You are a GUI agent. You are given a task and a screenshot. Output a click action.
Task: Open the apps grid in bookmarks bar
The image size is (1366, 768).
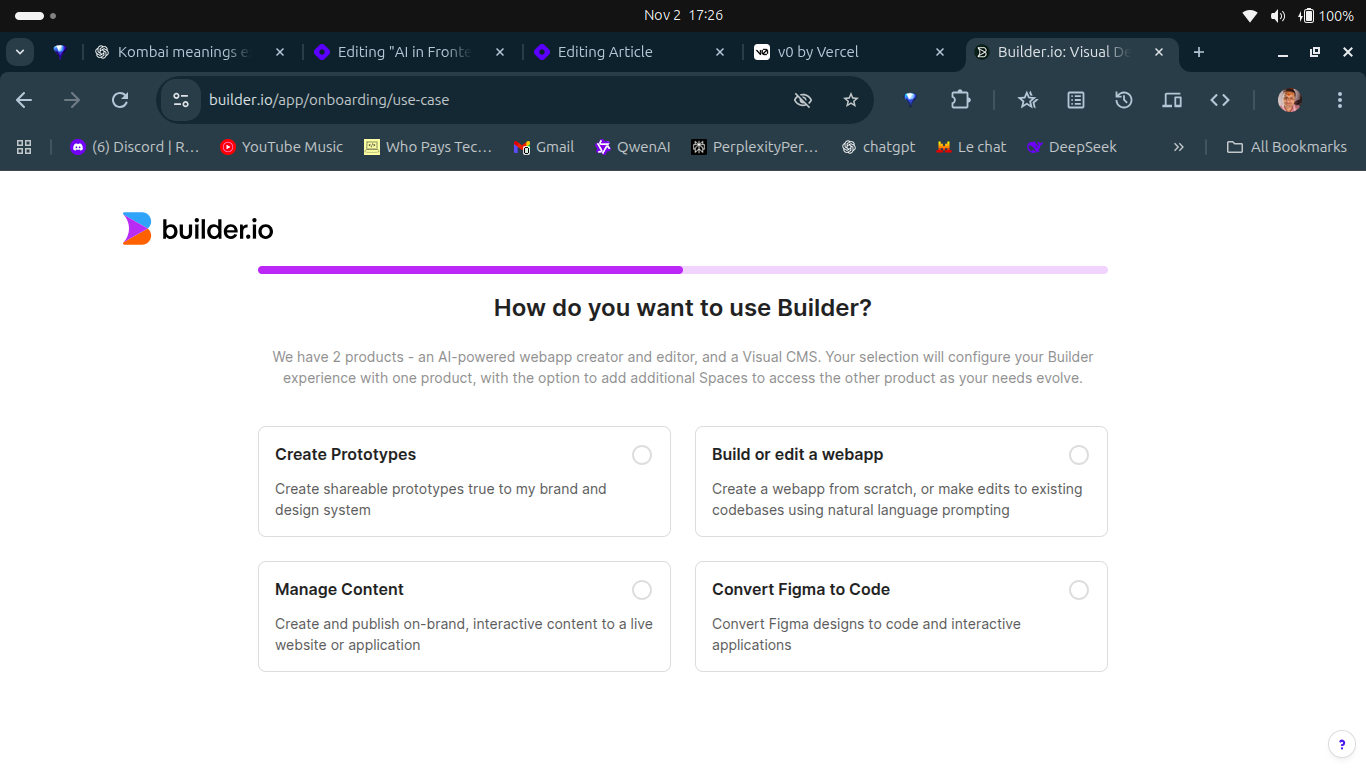25,147
